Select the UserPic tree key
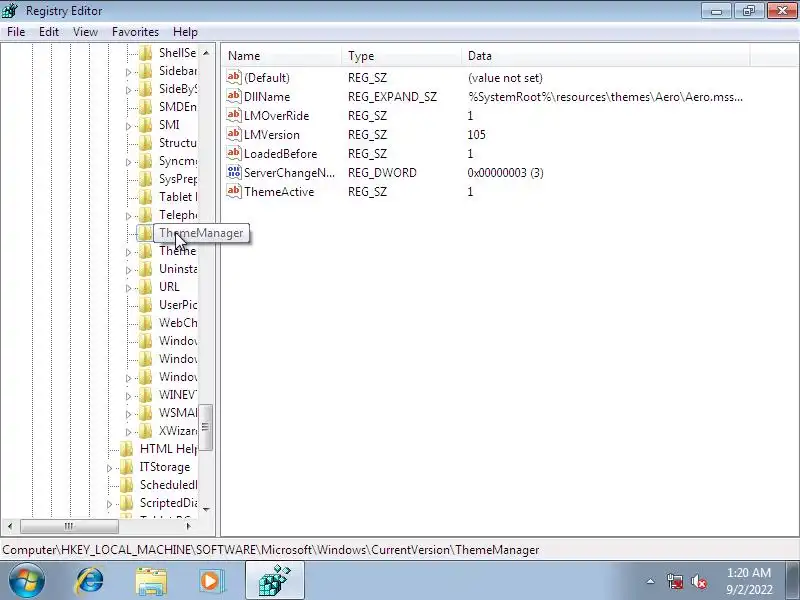Viewport: 800px width, 600px height. click(178, 305)
